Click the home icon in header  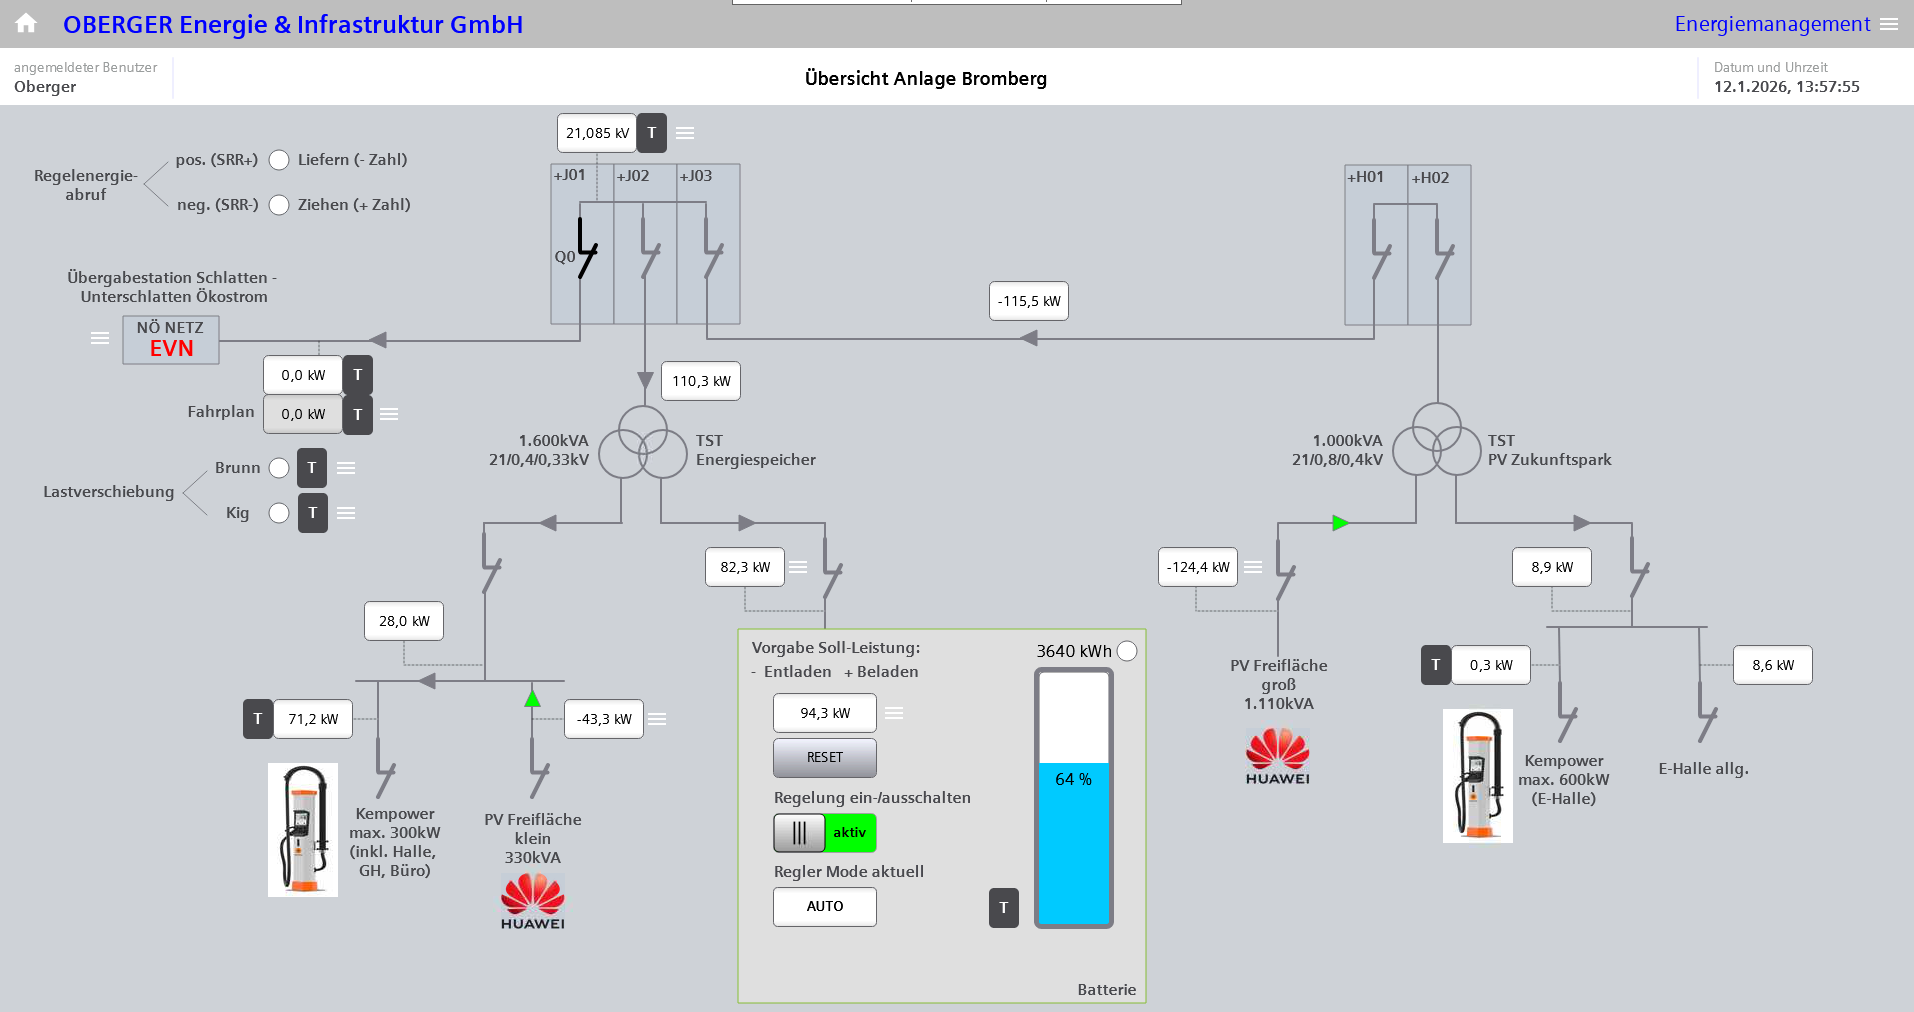coord(26,23)
